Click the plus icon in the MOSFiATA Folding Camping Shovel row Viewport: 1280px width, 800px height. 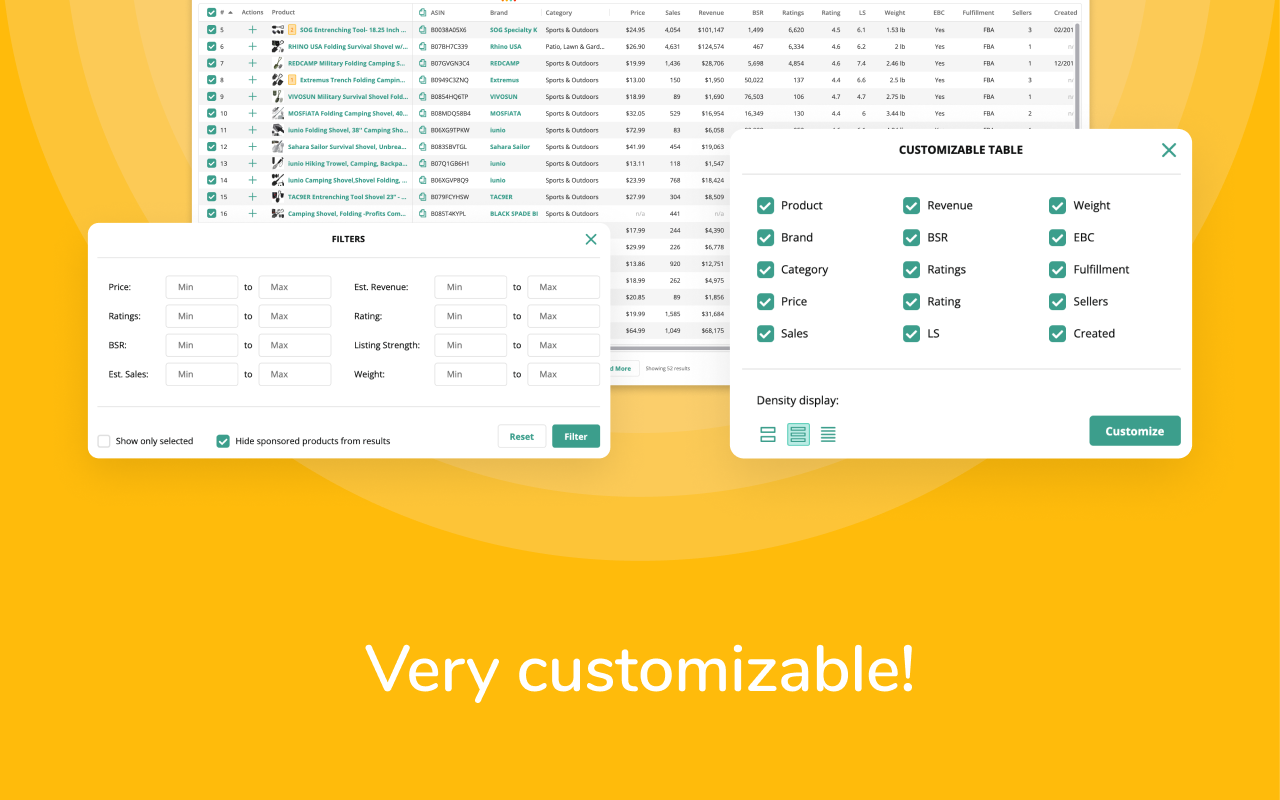pos(252,113)
